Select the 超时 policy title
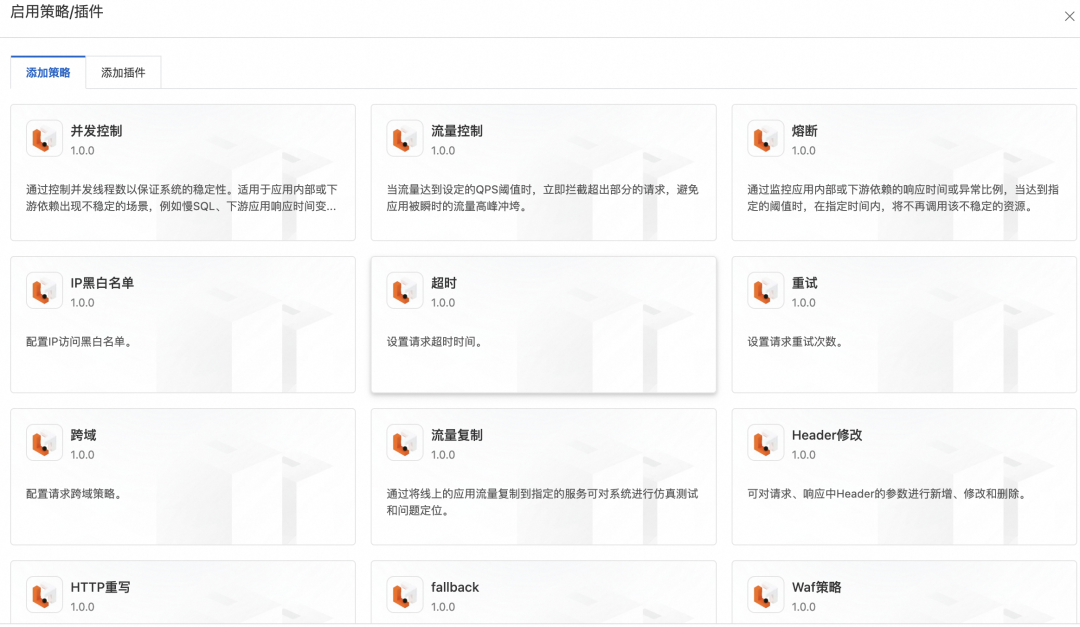 pyautogui.click(x=444, y=283)
